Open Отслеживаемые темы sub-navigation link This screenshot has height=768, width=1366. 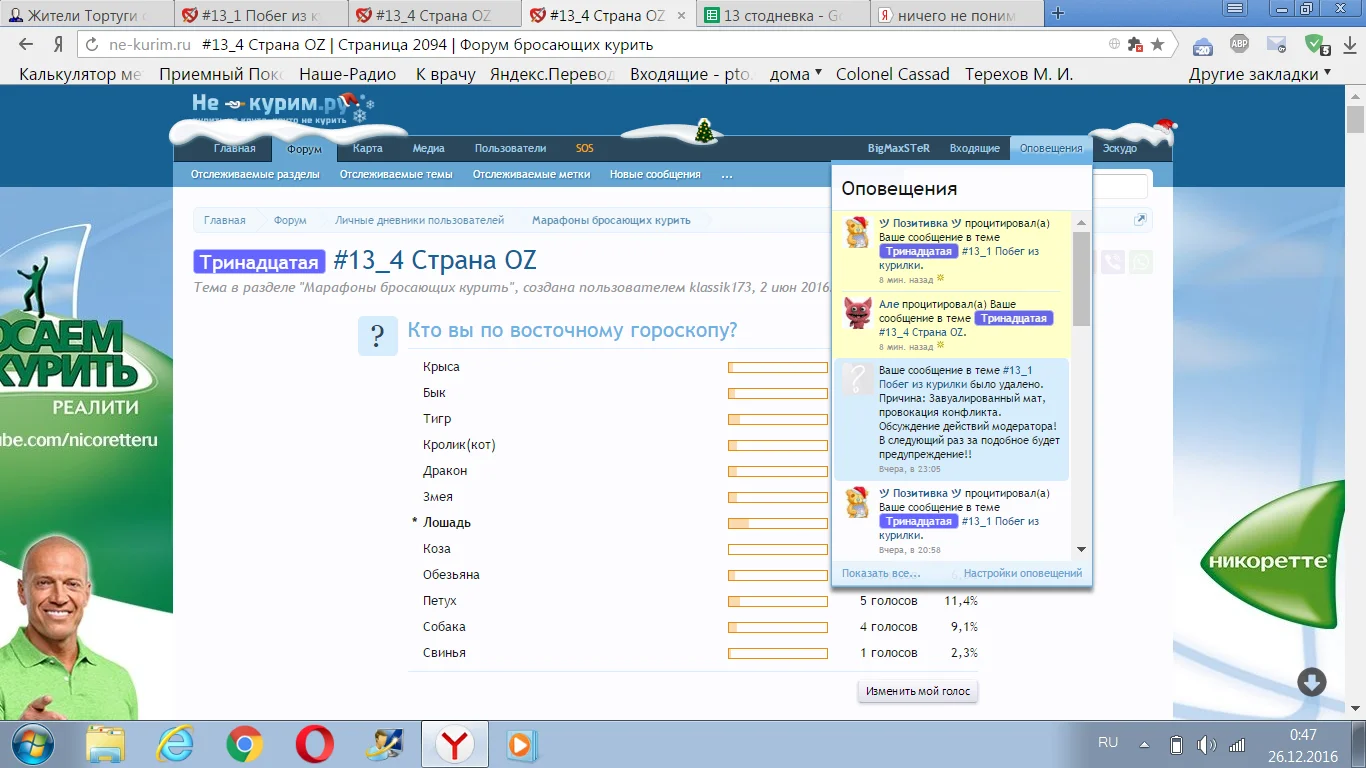396,174
